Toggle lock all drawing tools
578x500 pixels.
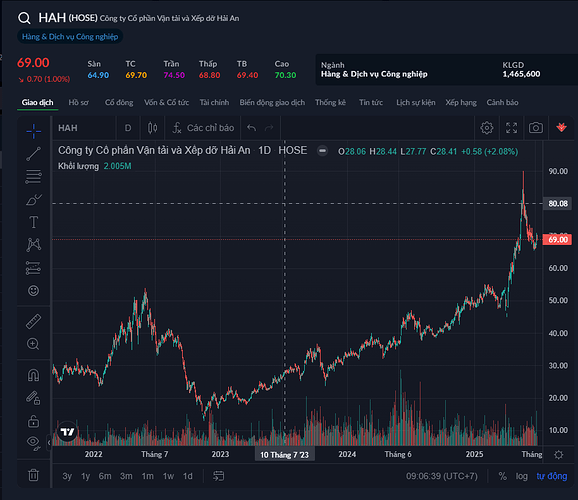[33, 421]
